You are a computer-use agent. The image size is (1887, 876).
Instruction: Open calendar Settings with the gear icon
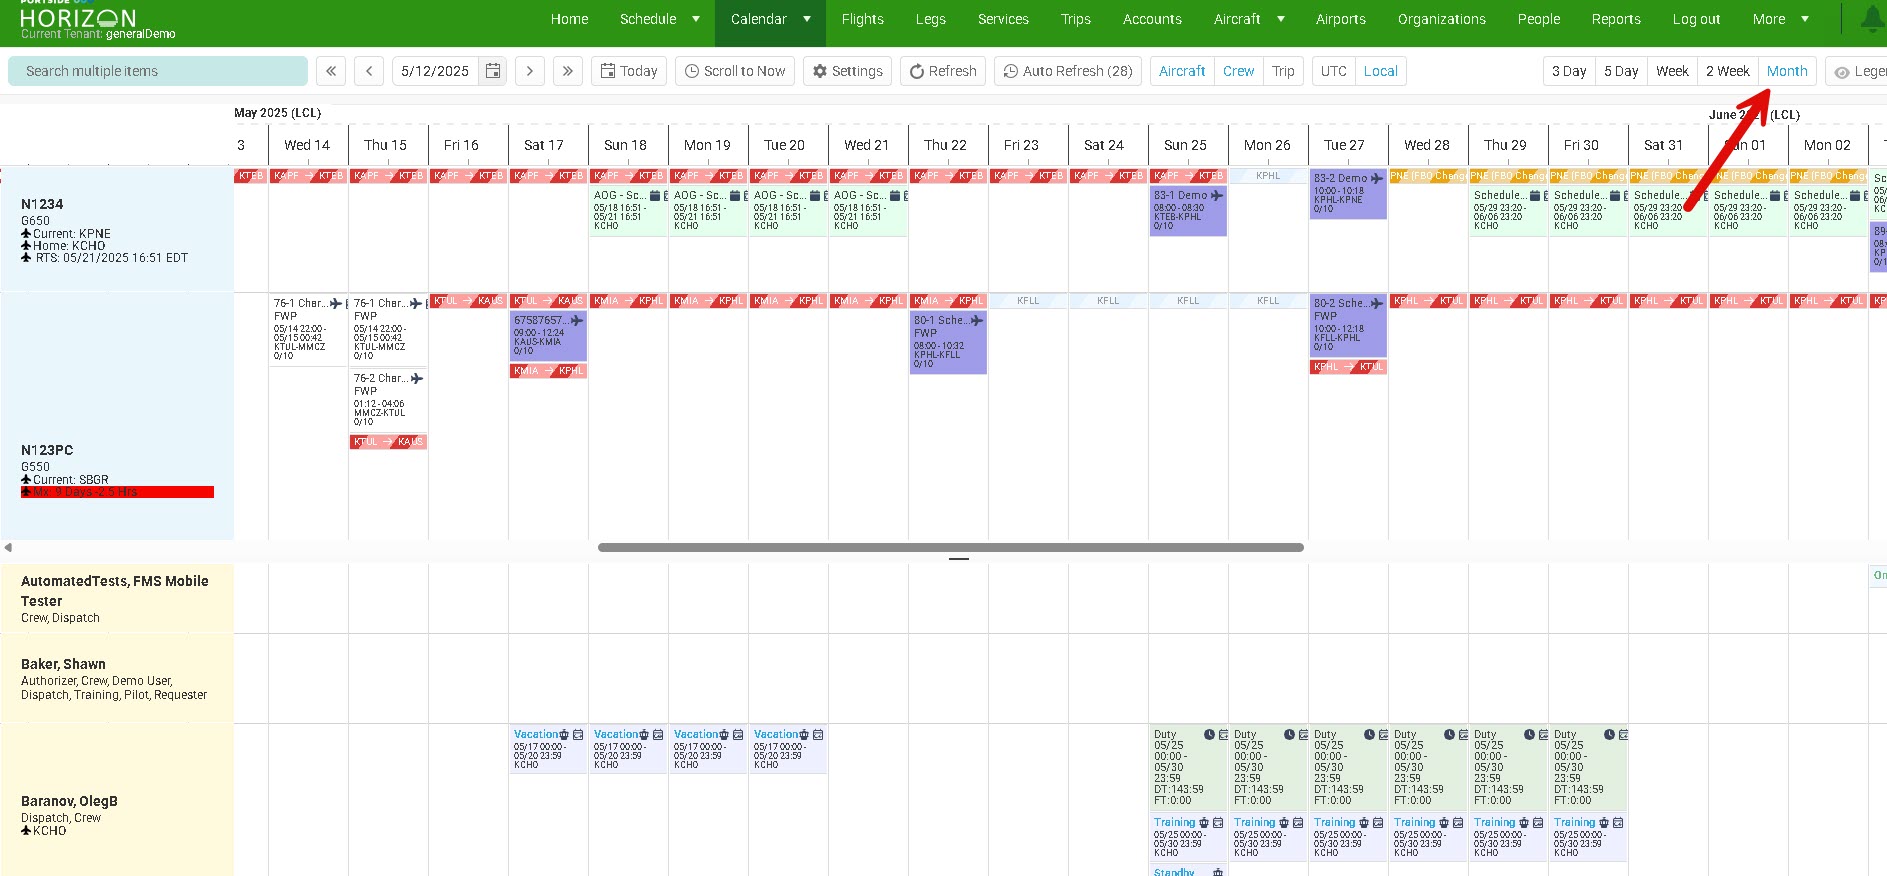pyautogui.click(x=848, y=71)
